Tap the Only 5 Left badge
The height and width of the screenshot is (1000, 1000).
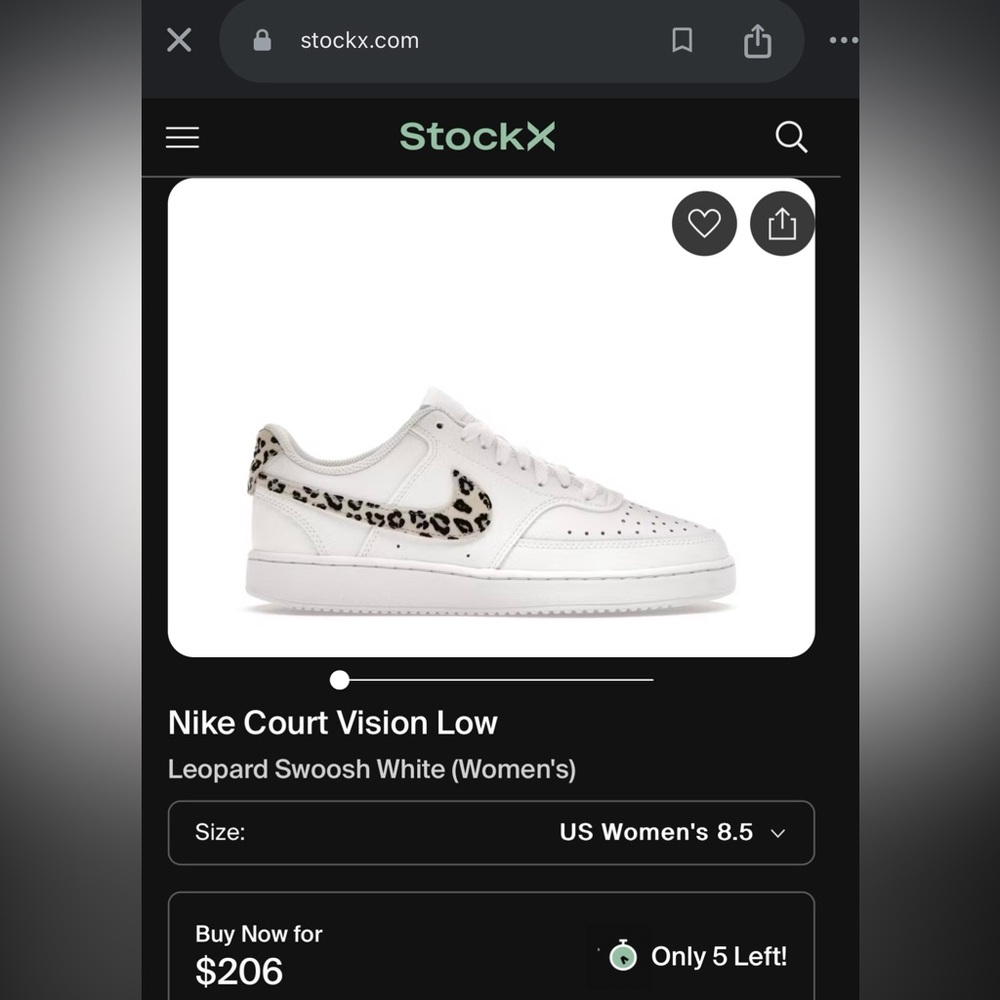point(698,957)
